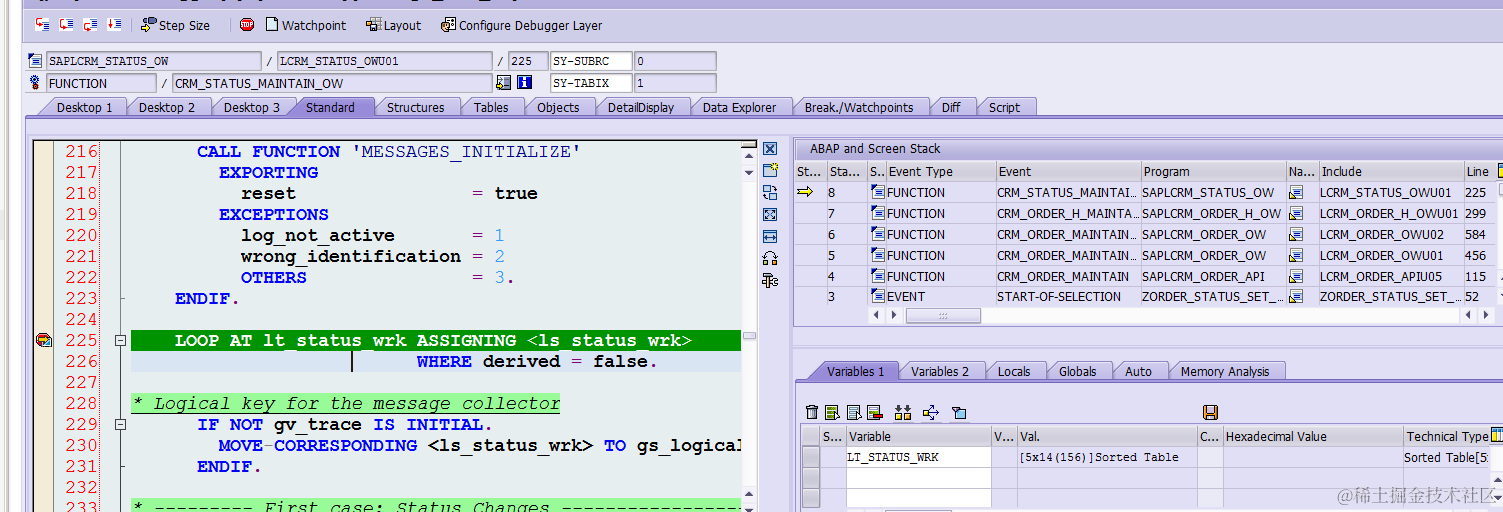Viewport: 1503px width, 512px height.
Task: Select the Tables tab
Action: click(x=491, y=107)
